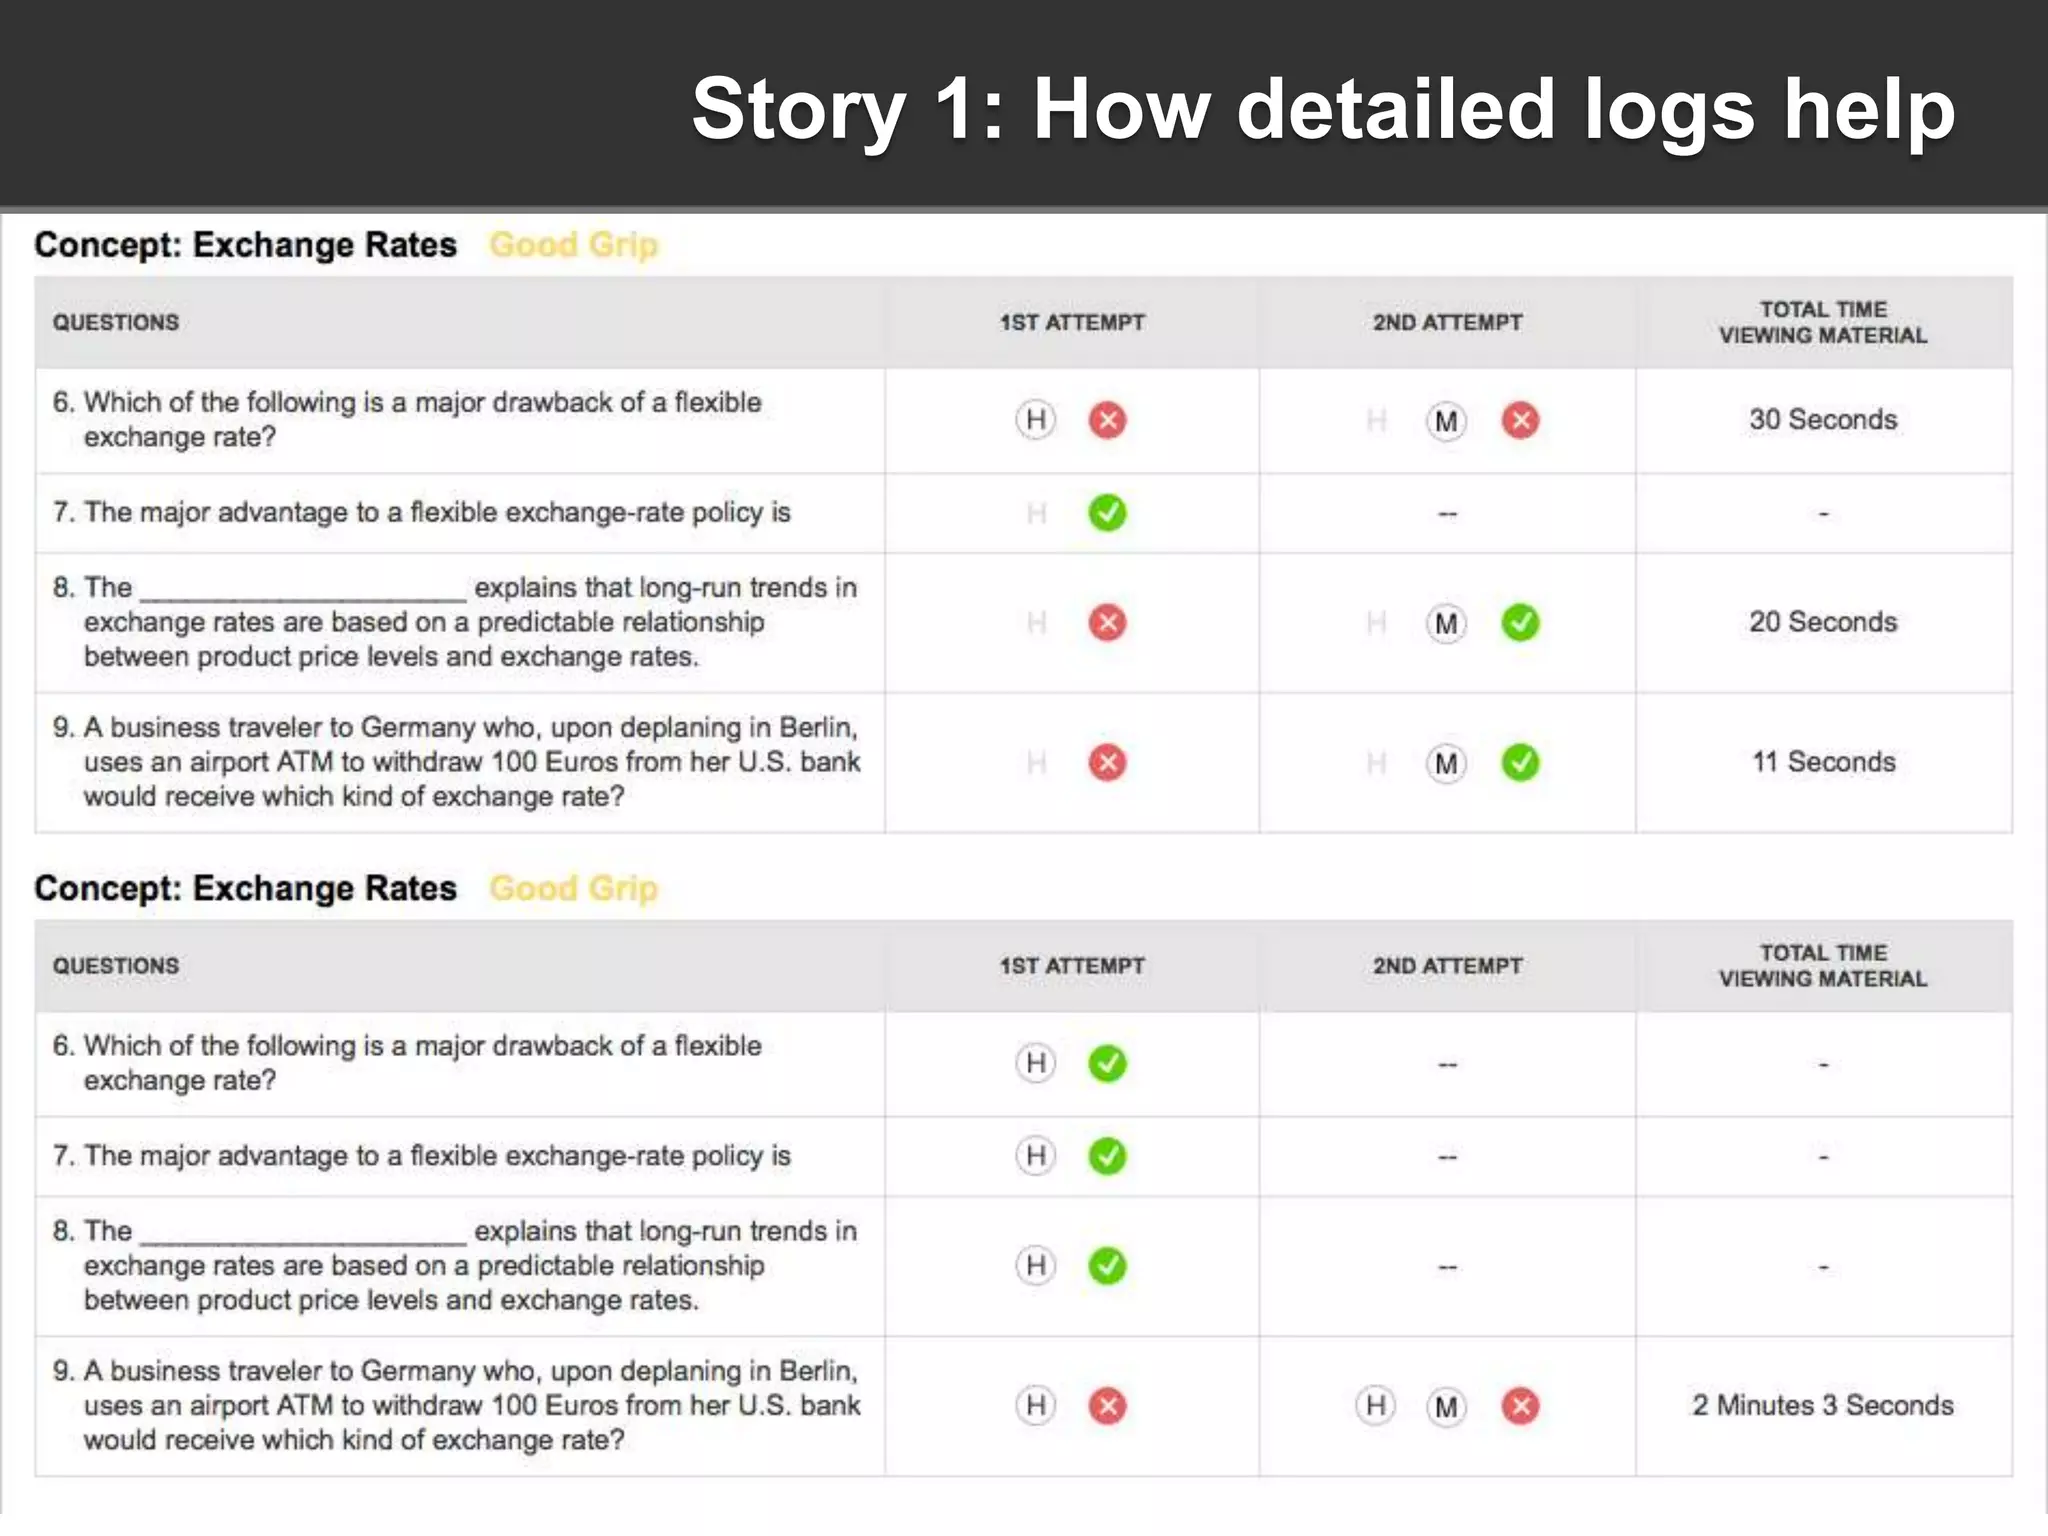Click the faded second-attempt H in the 11 Seconds row
This screenshot has height=1536, width=2048.
(x=1376, y=763)
